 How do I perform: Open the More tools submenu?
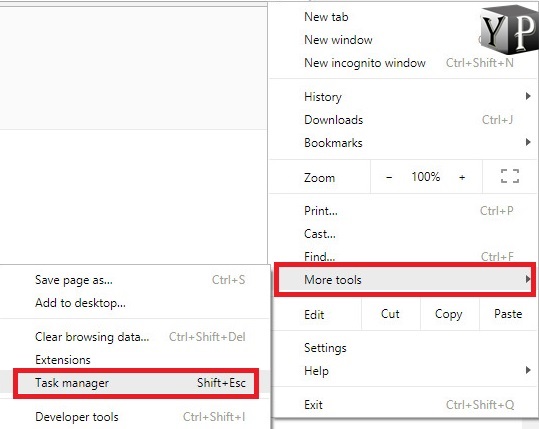[405, 279]
